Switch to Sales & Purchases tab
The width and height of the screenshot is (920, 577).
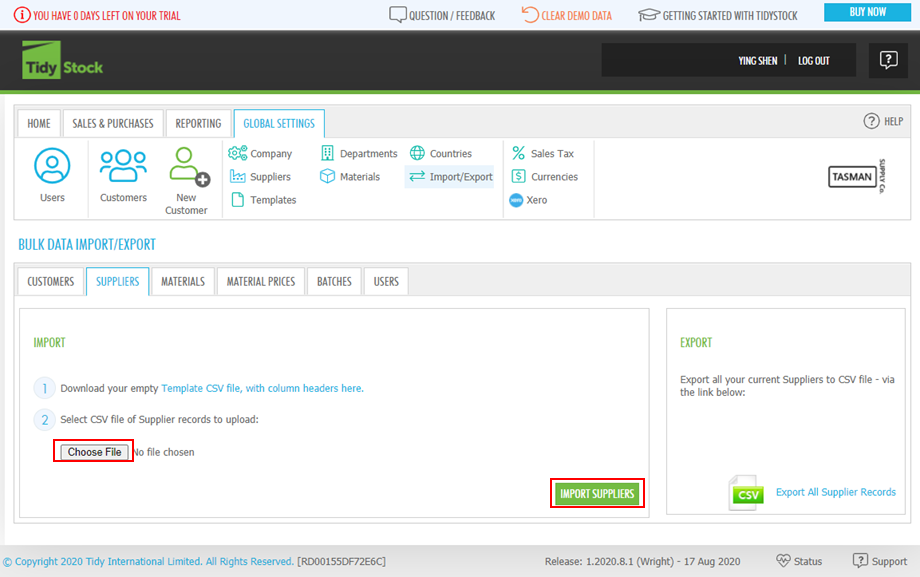tap(113, 123)
